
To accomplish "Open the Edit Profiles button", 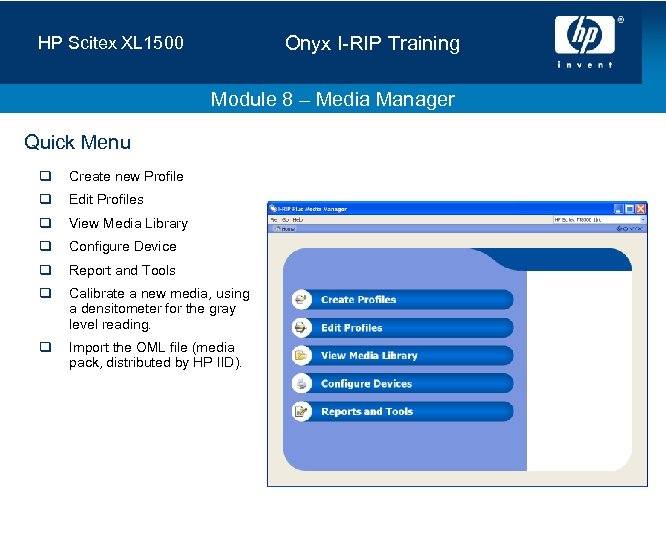I will (403, 328).
